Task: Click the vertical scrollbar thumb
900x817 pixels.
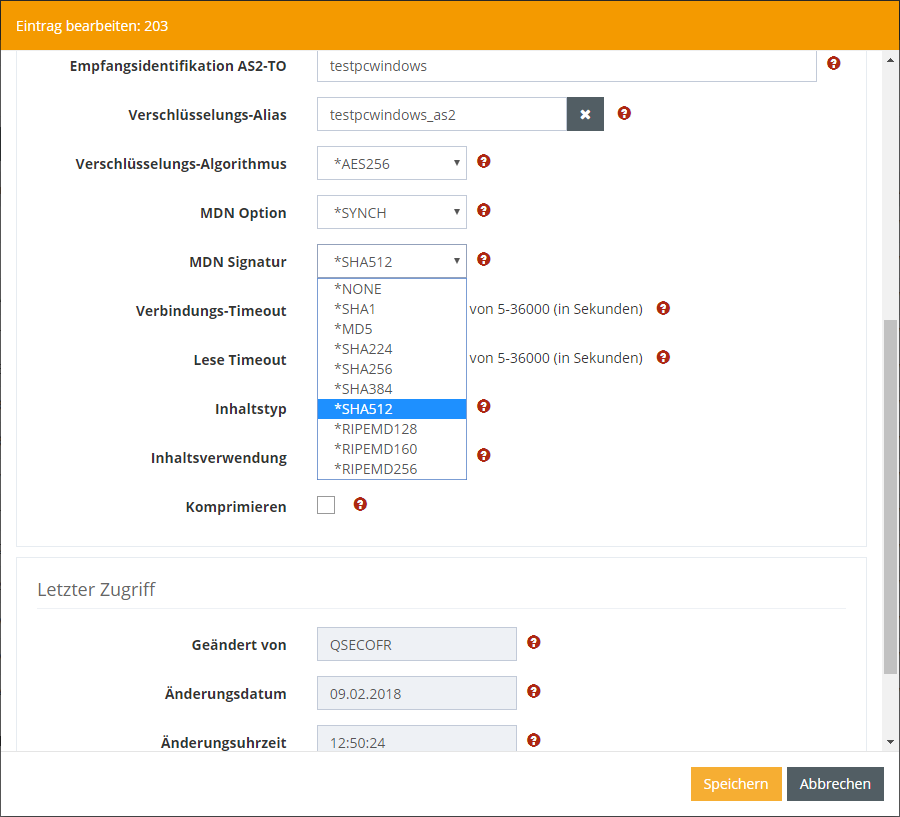Action: [x=890, y=495]
